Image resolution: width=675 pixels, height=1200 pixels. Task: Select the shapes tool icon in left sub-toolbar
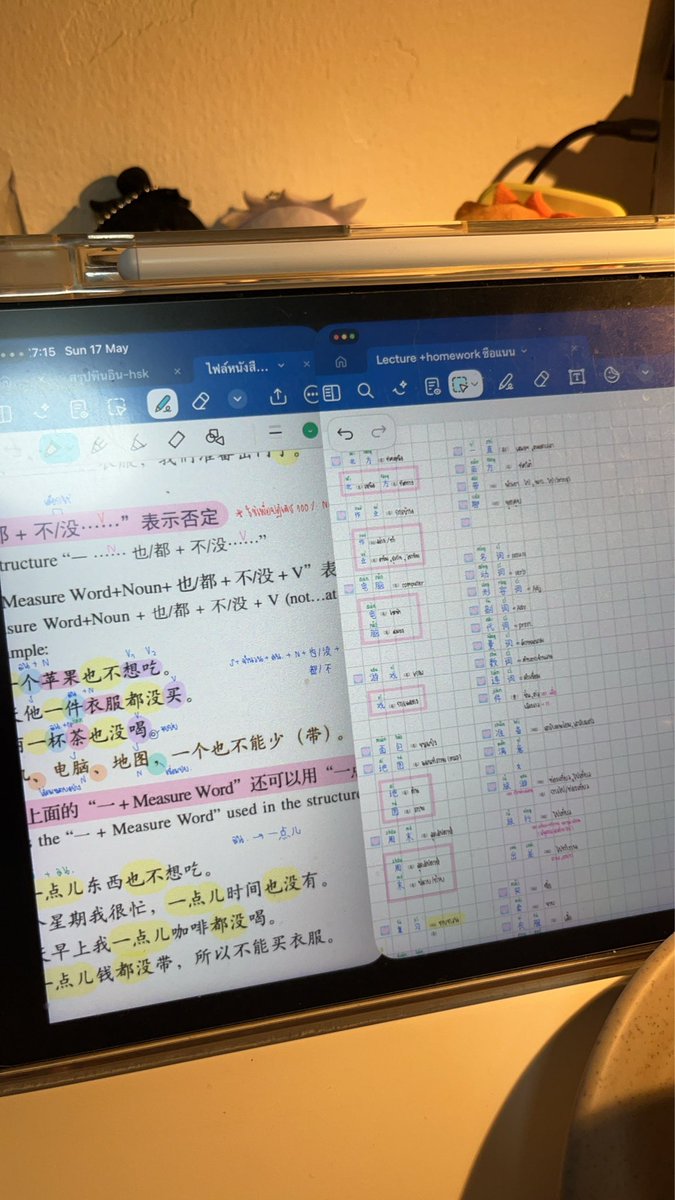214,437
